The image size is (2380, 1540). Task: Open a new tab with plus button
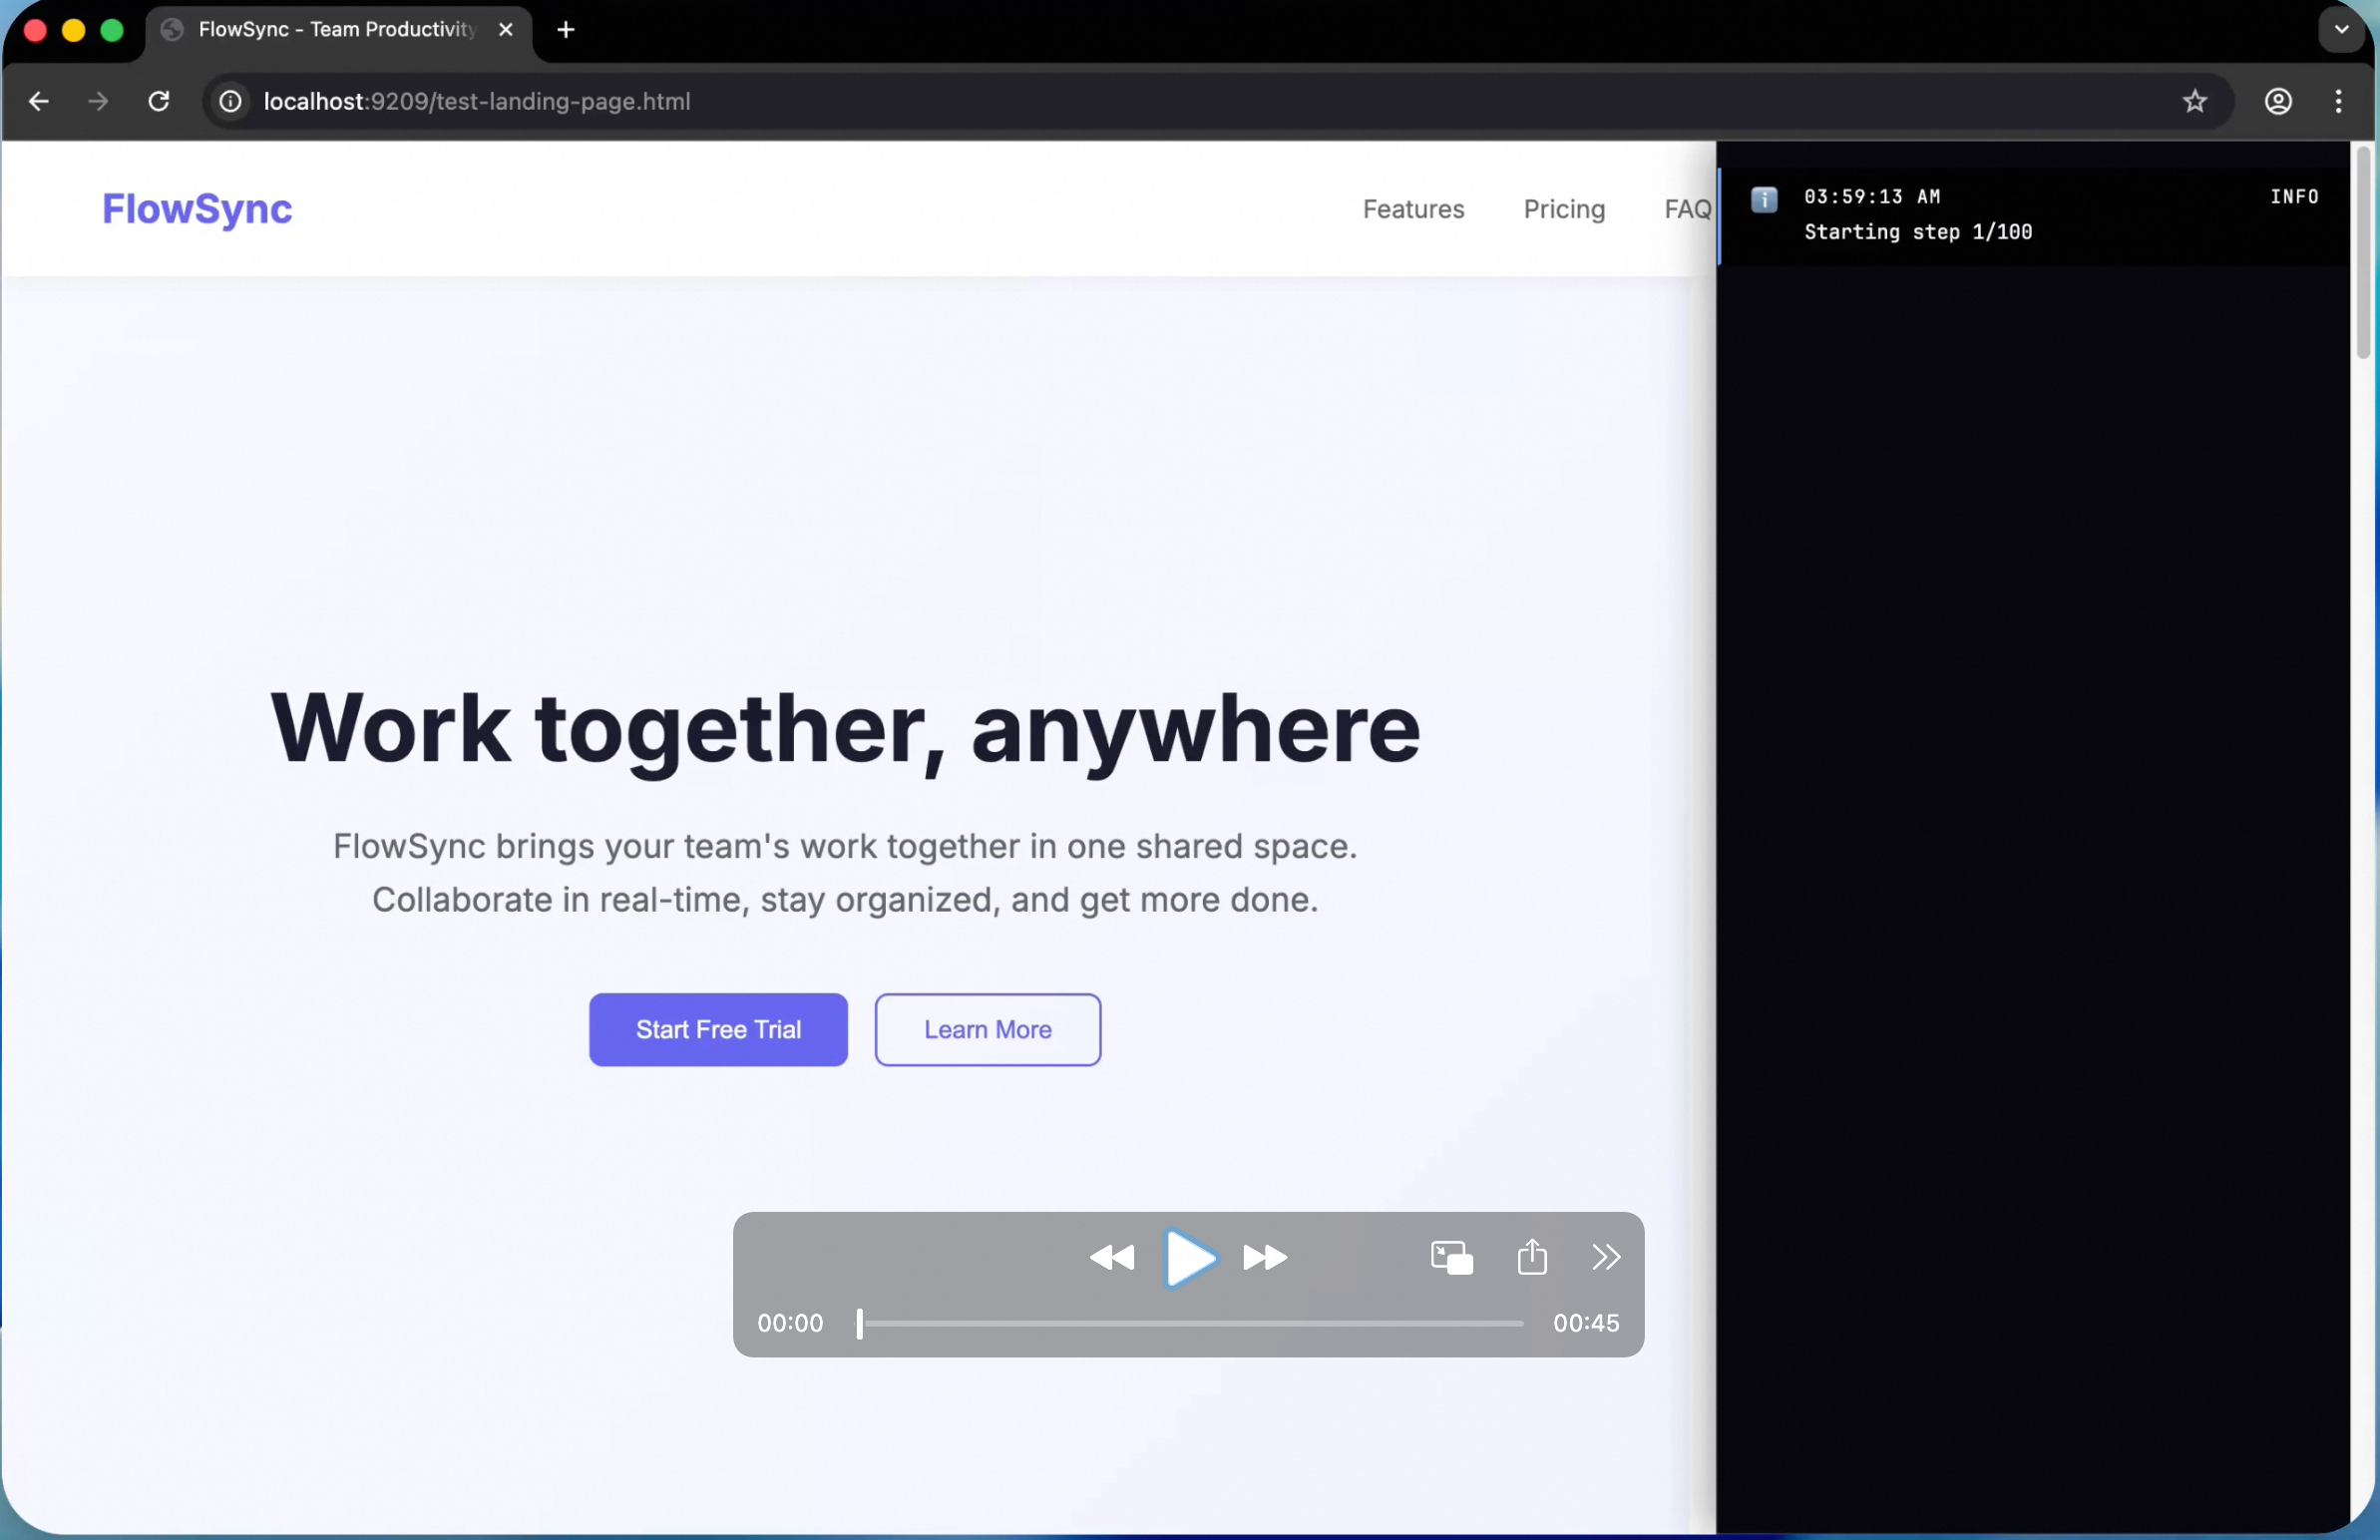566,30
